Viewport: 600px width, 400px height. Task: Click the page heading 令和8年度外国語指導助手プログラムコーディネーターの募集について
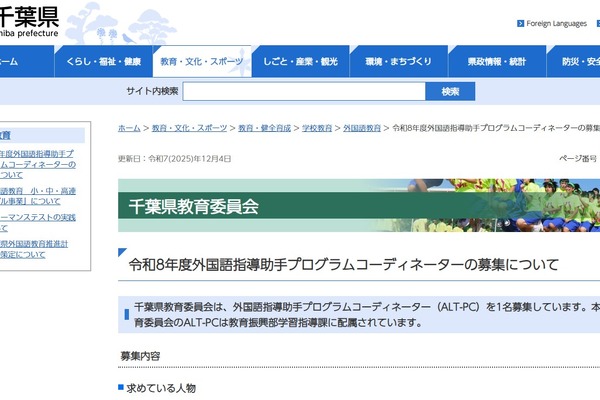tap(344, 264)
